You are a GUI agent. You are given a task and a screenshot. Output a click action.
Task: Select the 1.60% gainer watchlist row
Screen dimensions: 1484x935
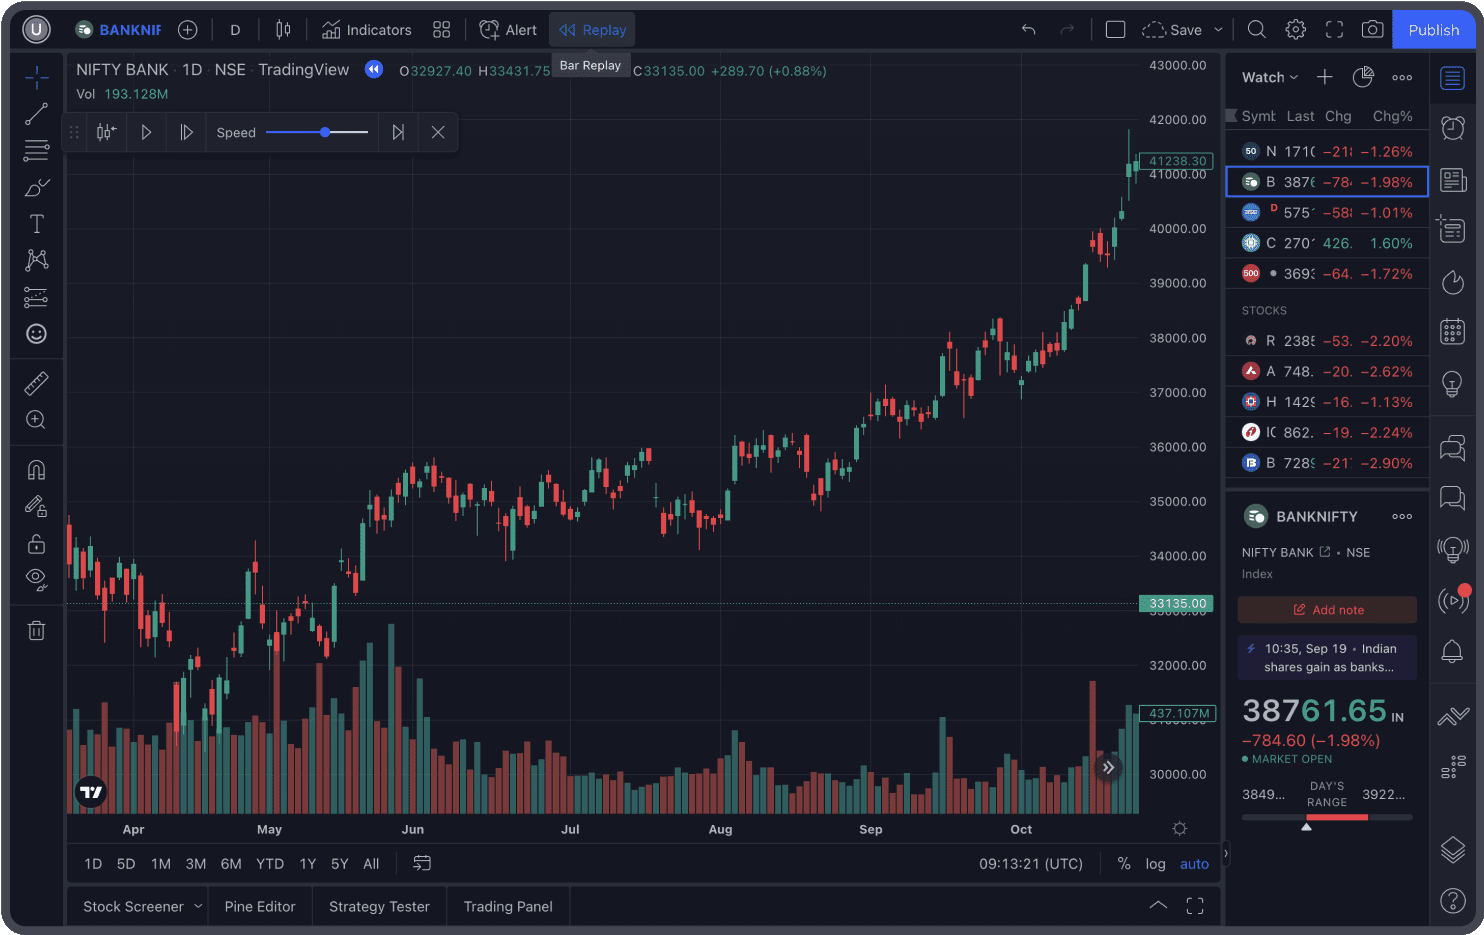(x=1327, y=243)
